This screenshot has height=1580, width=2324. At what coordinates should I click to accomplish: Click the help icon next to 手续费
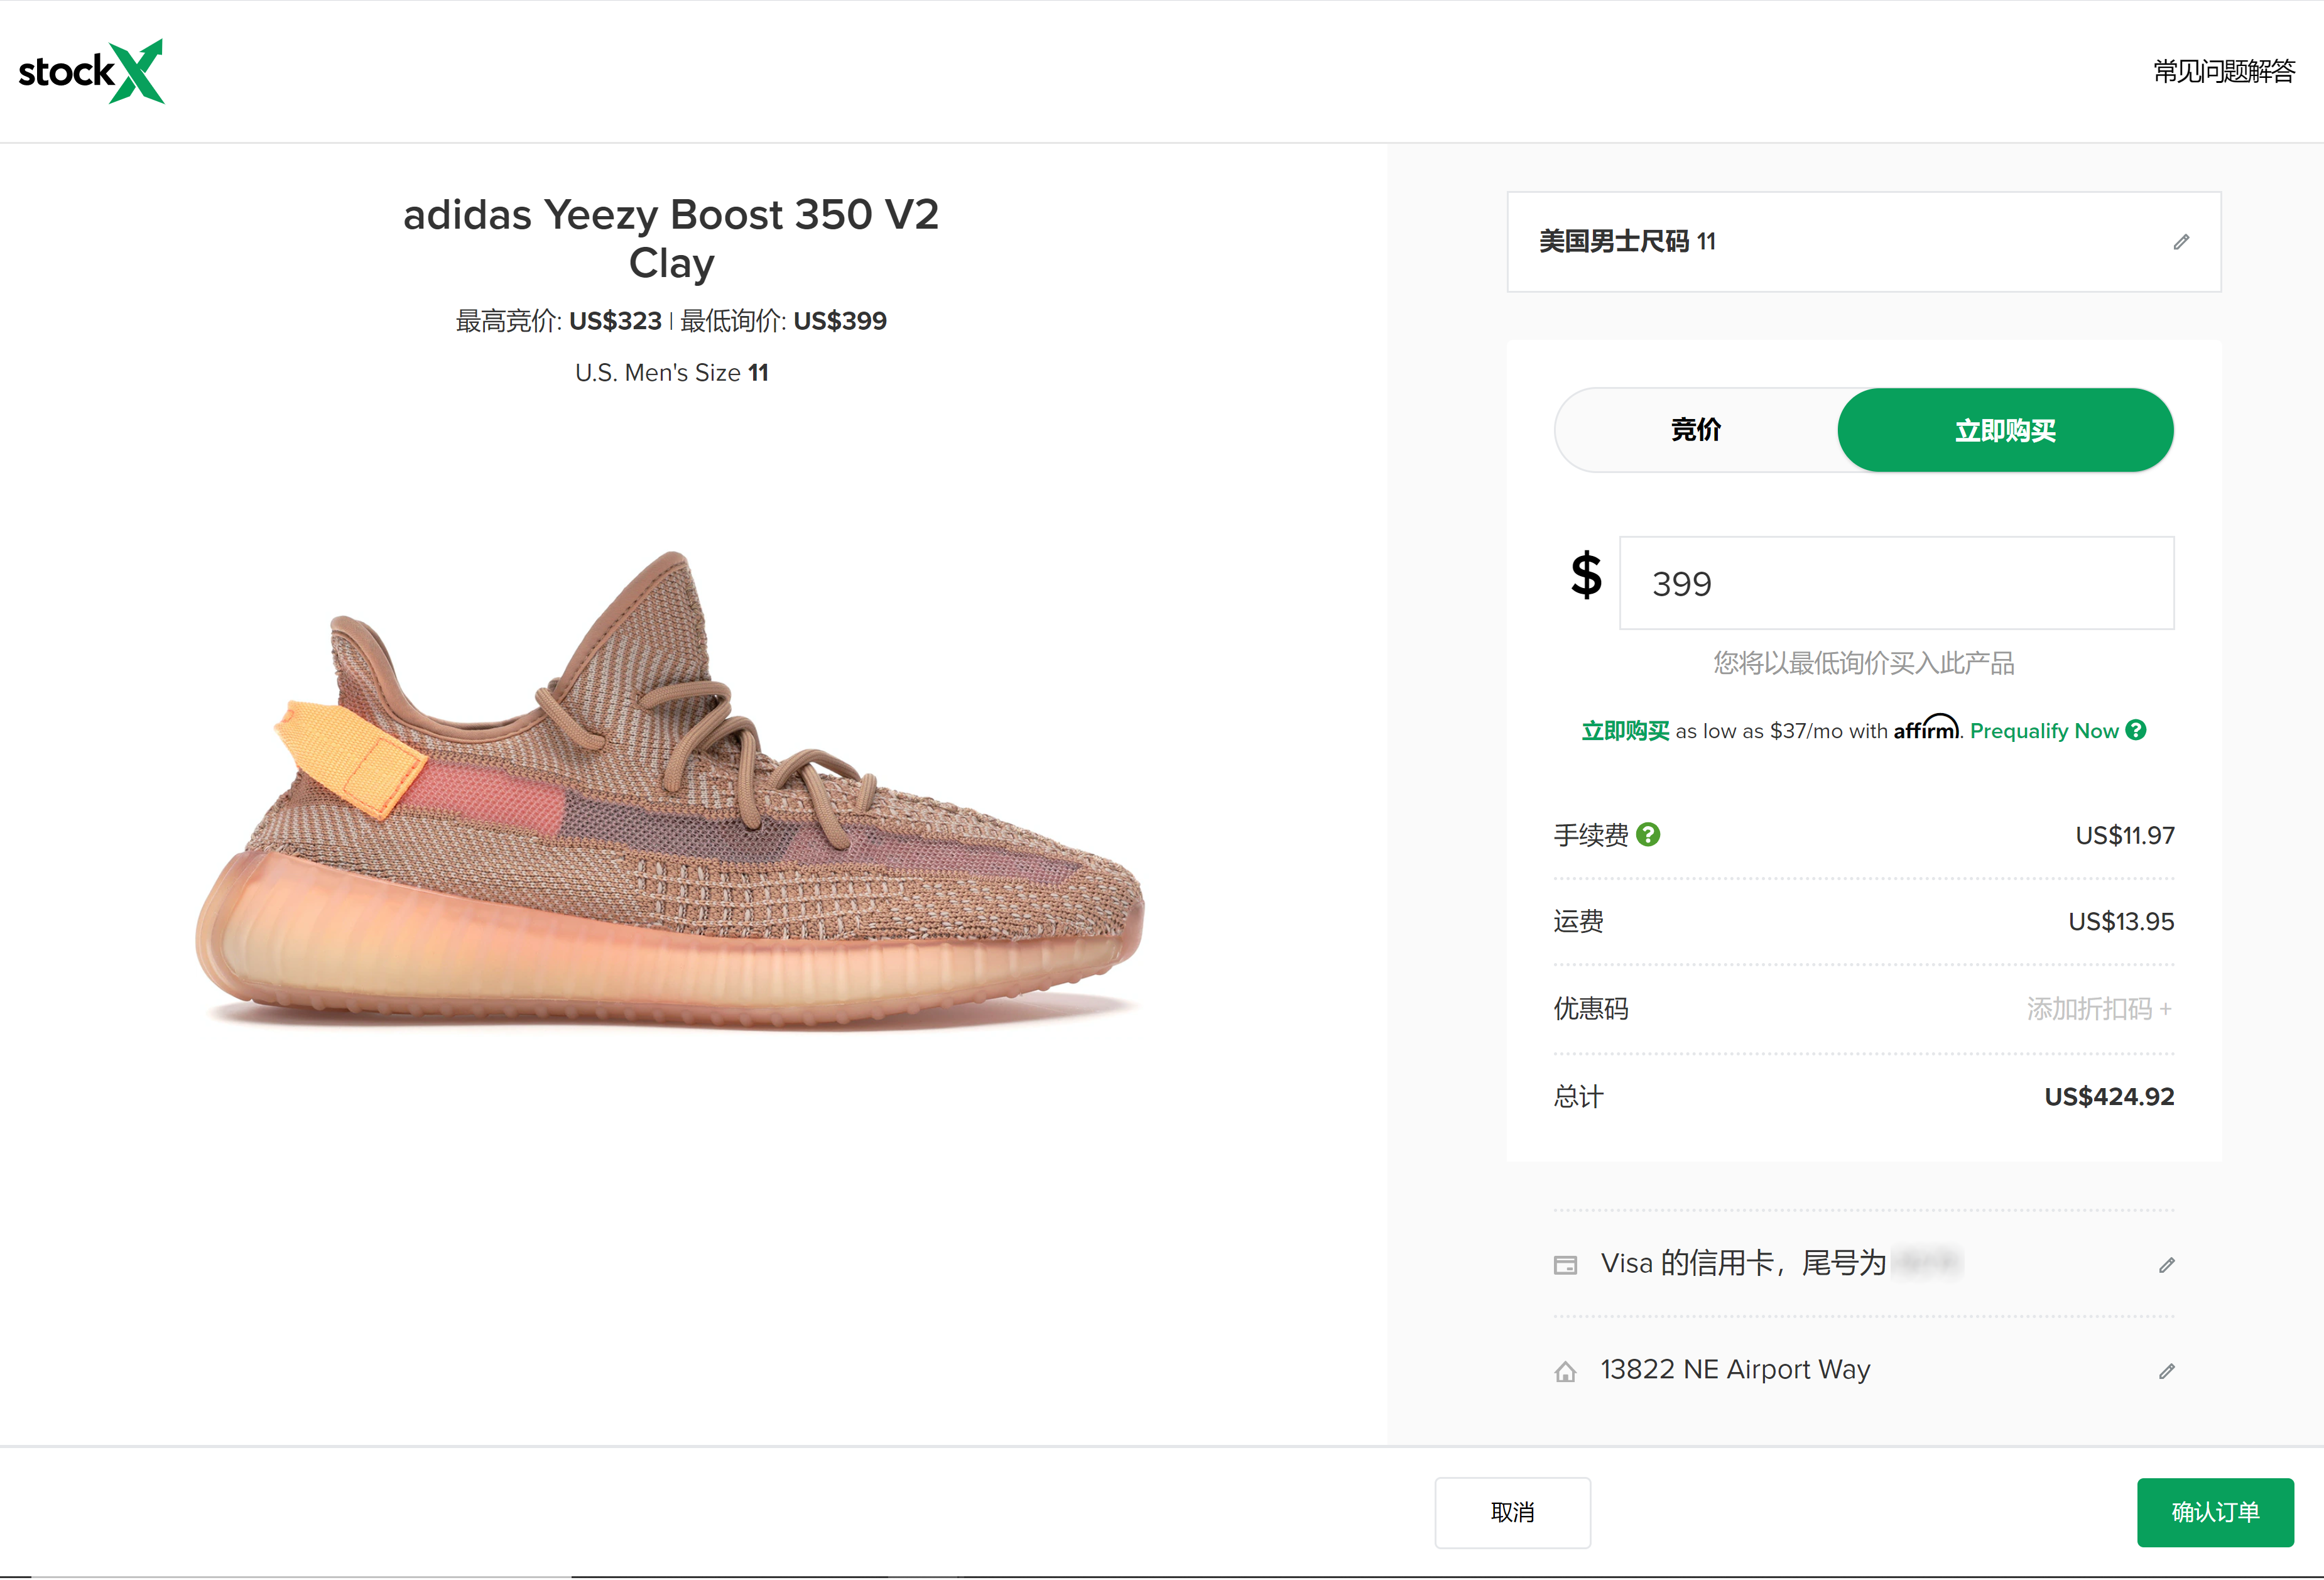click(1649, 835)
